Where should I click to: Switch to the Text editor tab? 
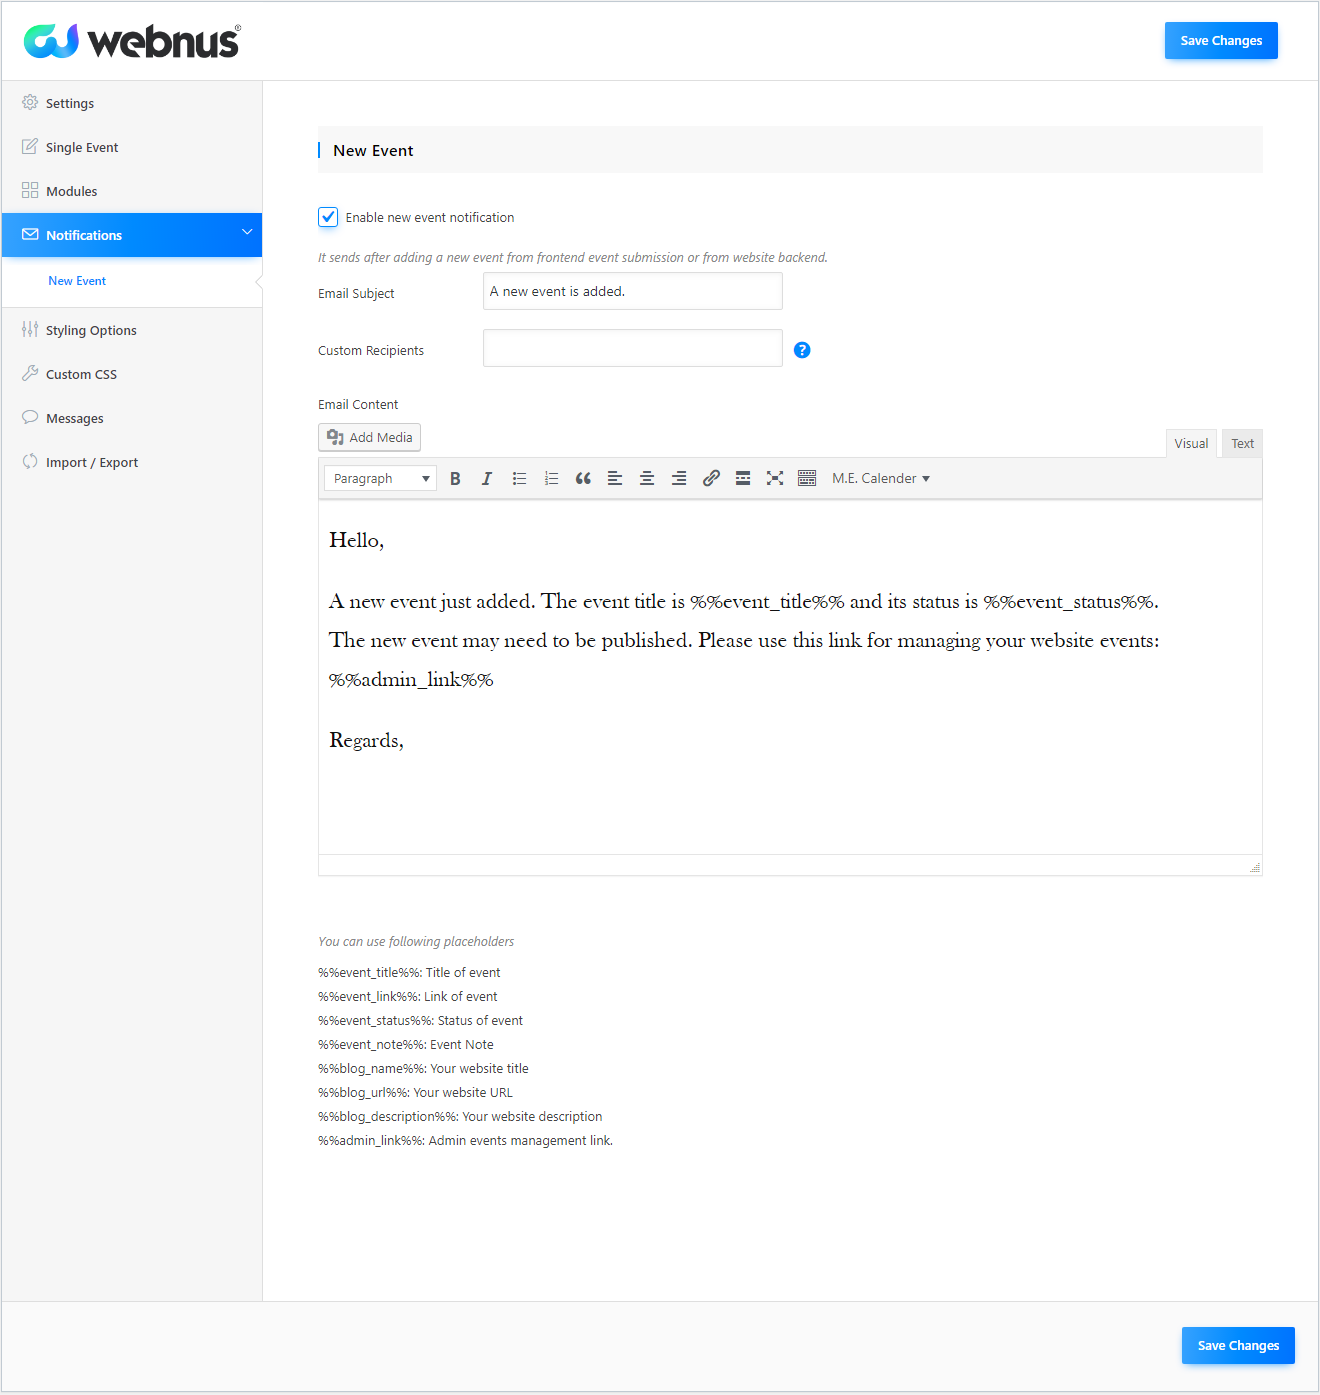[1242, 444]
